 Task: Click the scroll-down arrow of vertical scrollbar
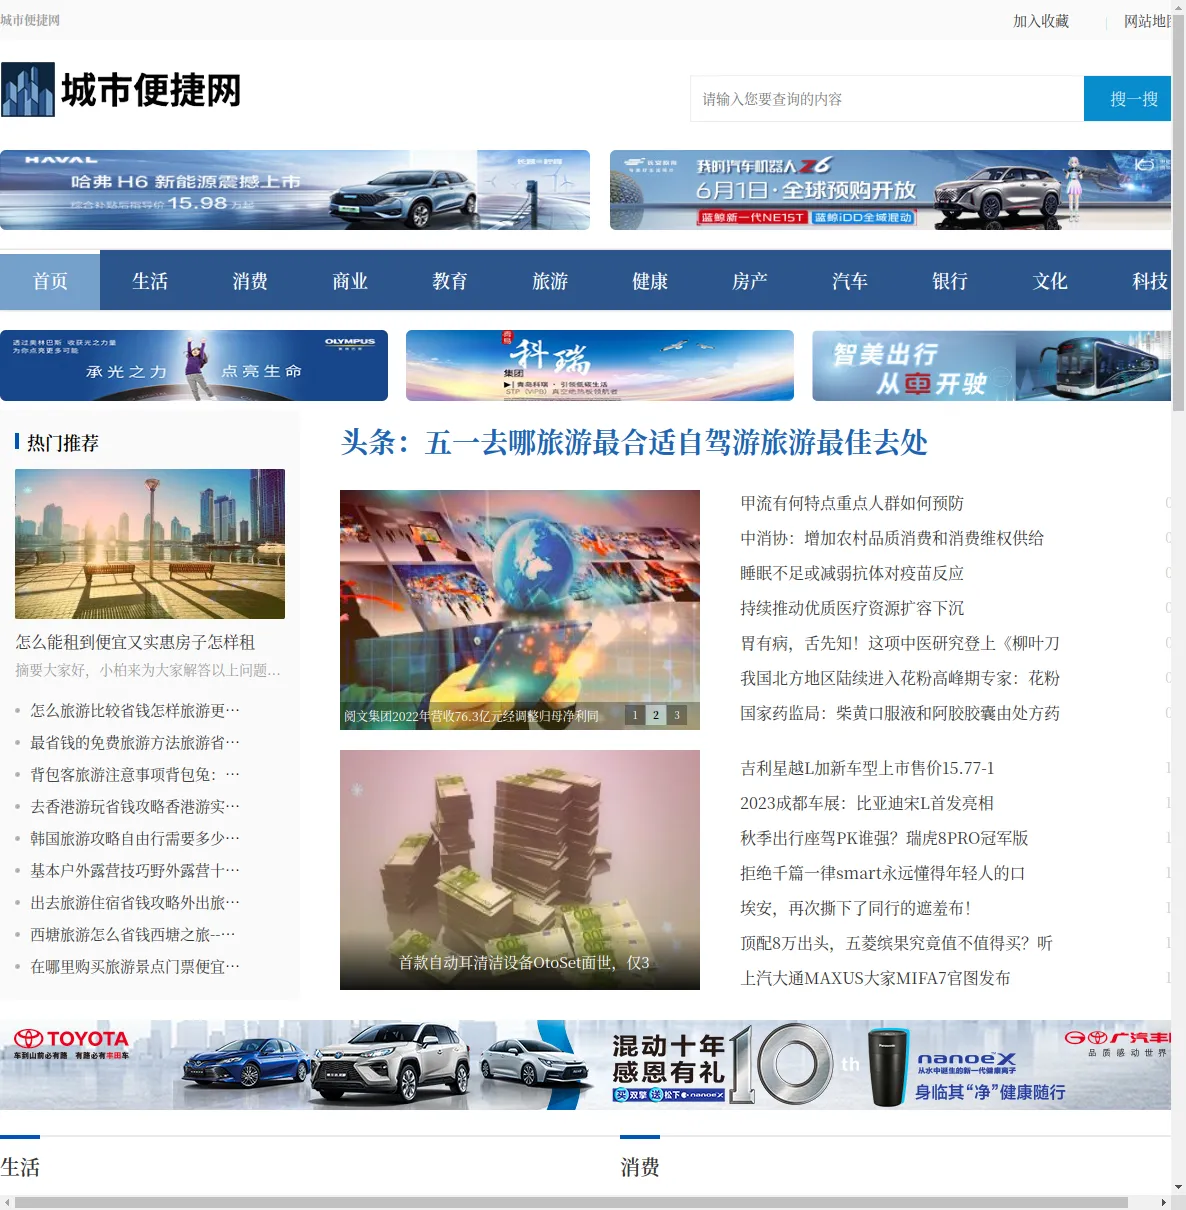click(1178, 1187)
